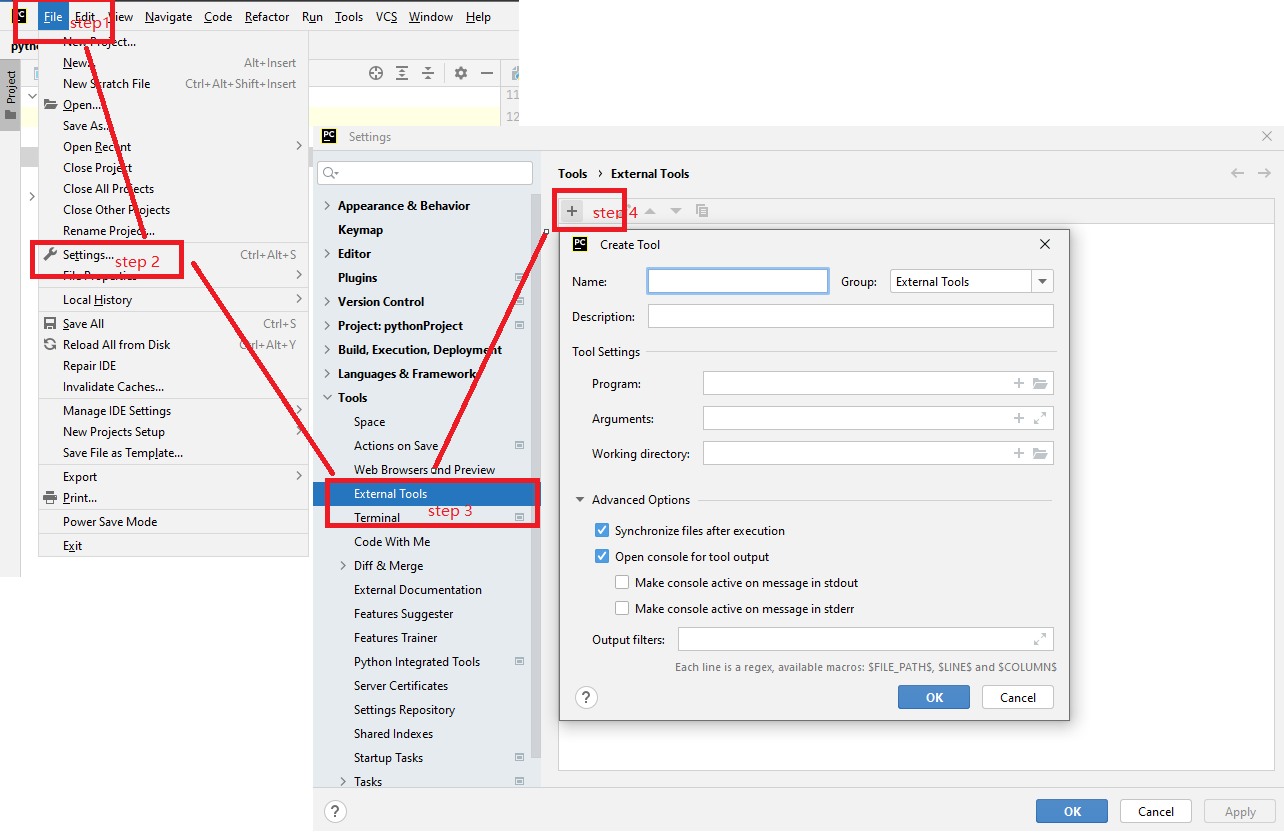Open the Refactor menu in the menu bar
The height and width of the screenshot is (834, 1284).
(267, 17)
